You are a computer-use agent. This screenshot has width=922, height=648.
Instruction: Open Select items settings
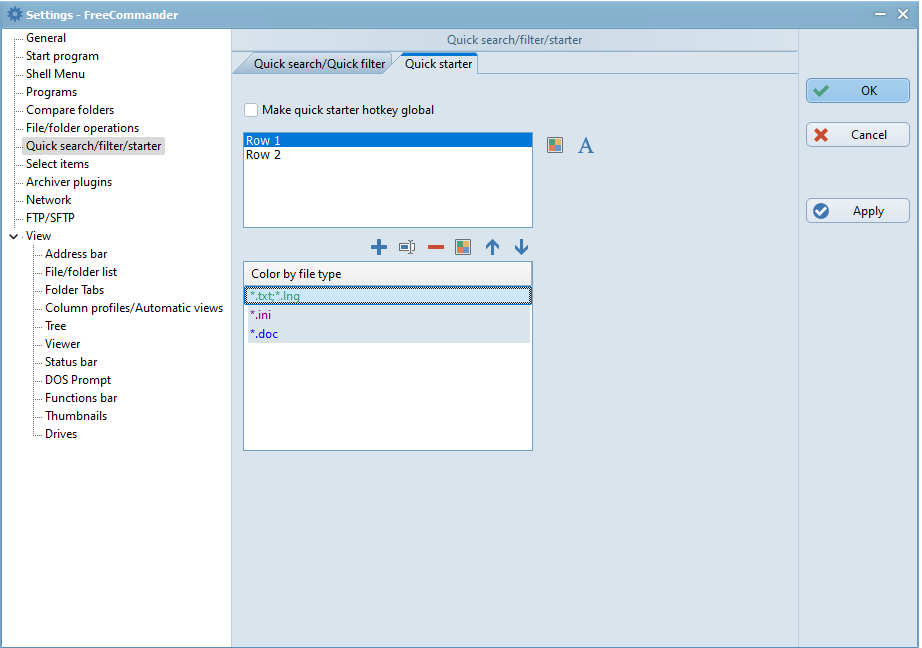click(58, 164)
